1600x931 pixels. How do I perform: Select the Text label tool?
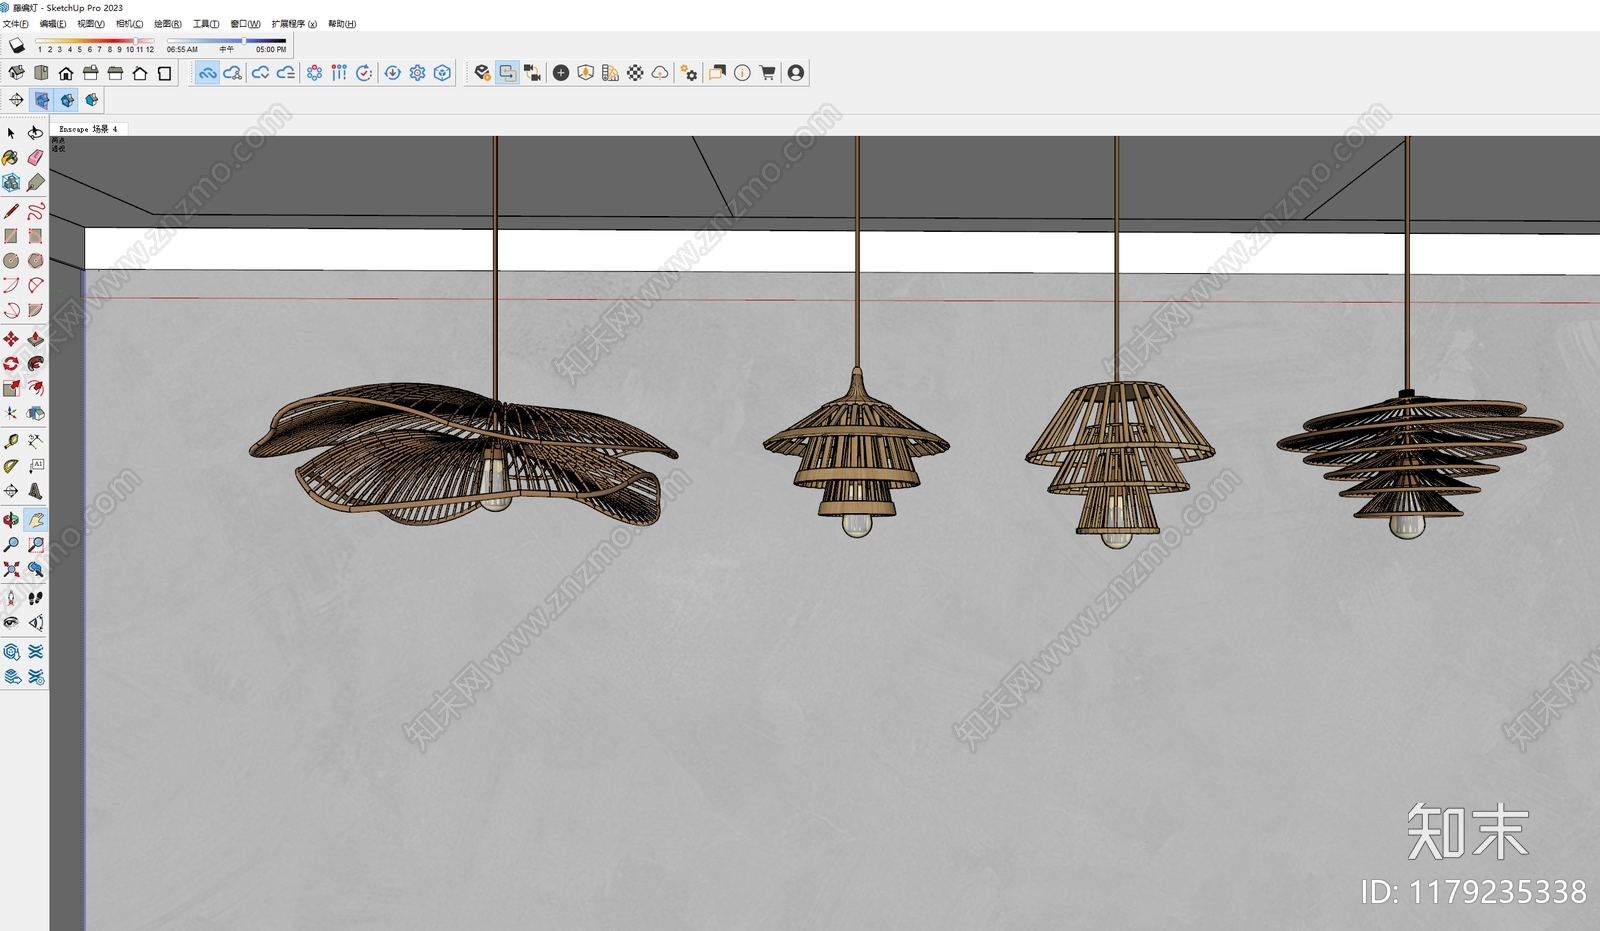[35, 466]
